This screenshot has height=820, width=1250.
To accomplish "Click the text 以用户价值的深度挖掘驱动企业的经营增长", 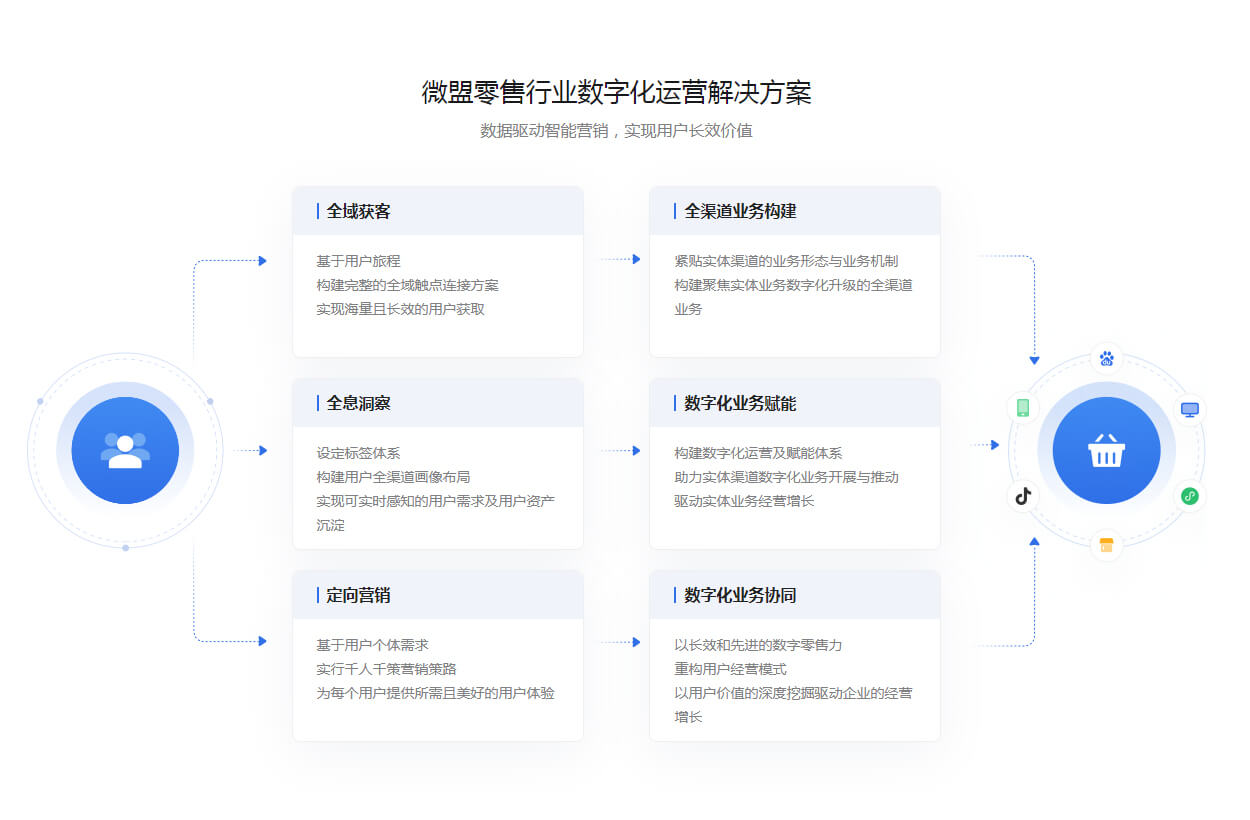I will click(793, 705).
